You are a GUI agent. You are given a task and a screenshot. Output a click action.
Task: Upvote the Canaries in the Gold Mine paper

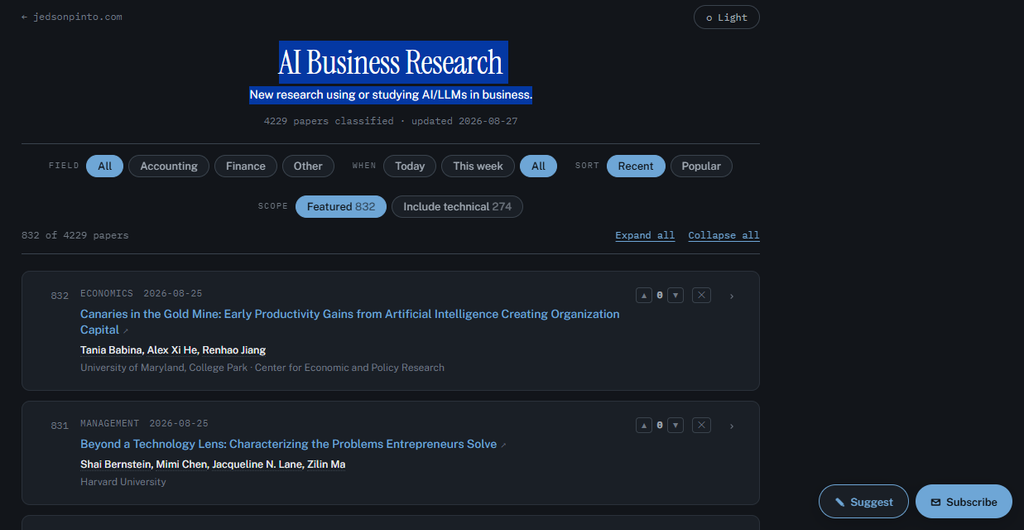[644, 295]
